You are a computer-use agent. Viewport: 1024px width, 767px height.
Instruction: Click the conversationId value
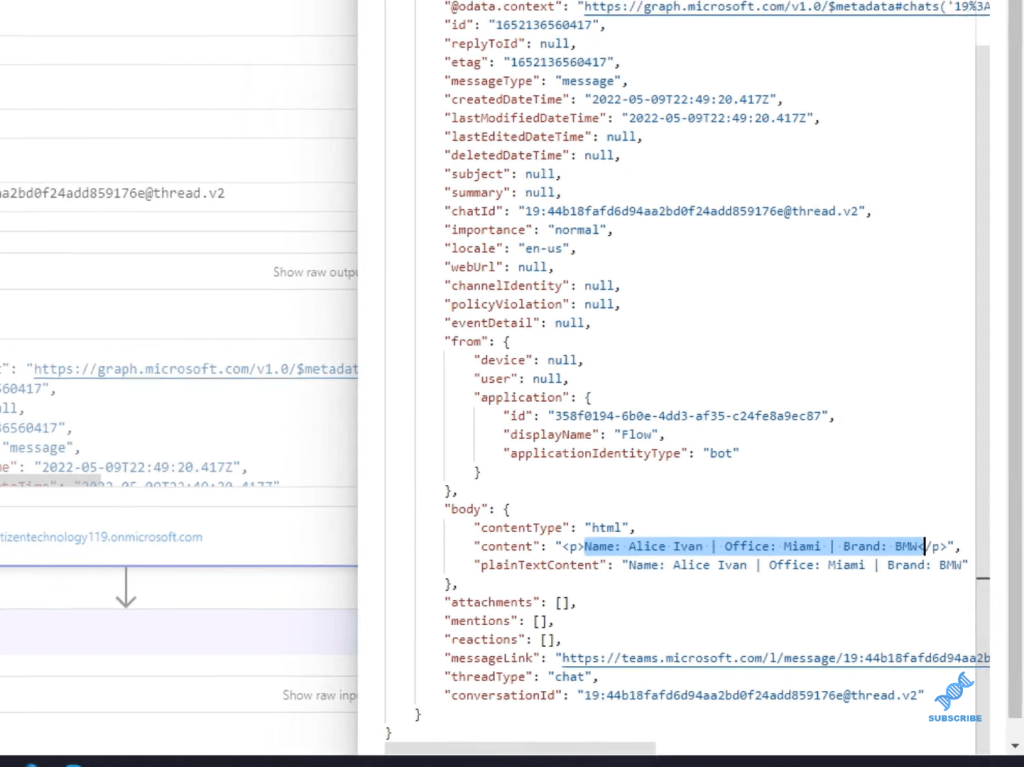[750, 695]
